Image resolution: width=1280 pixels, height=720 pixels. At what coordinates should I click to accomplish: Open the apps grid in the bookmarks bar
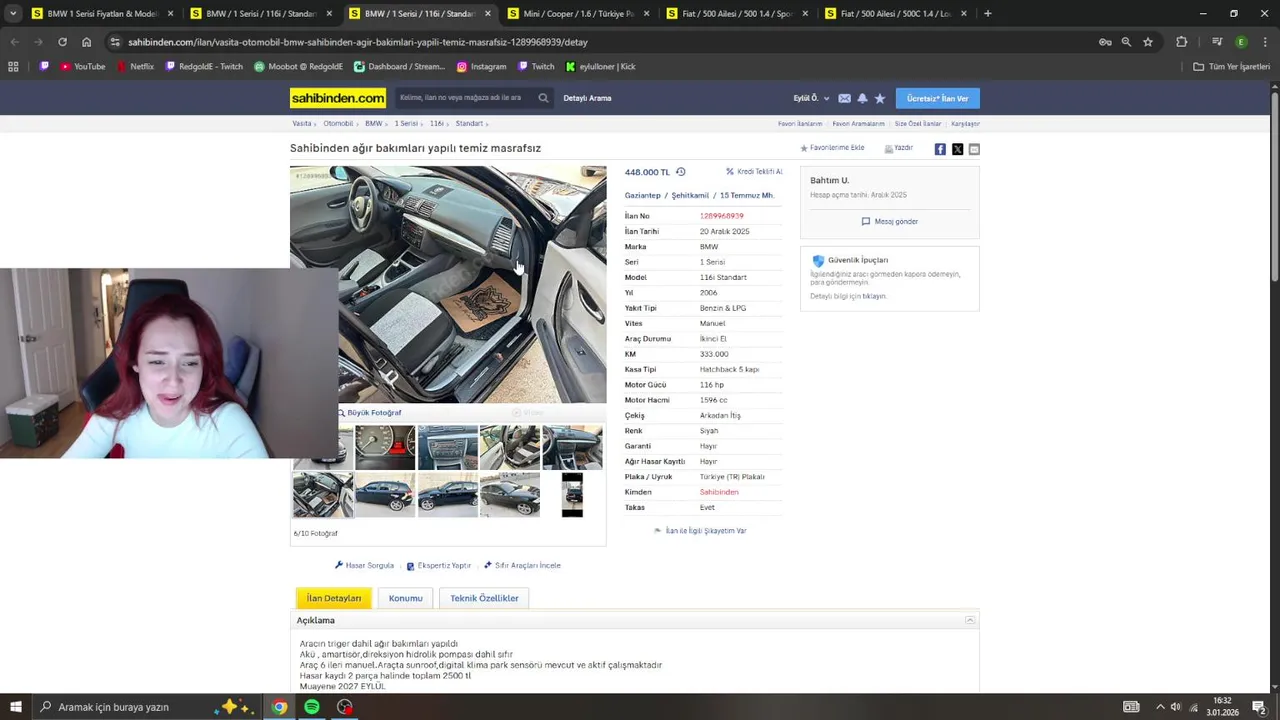click(x=13, y=67)
